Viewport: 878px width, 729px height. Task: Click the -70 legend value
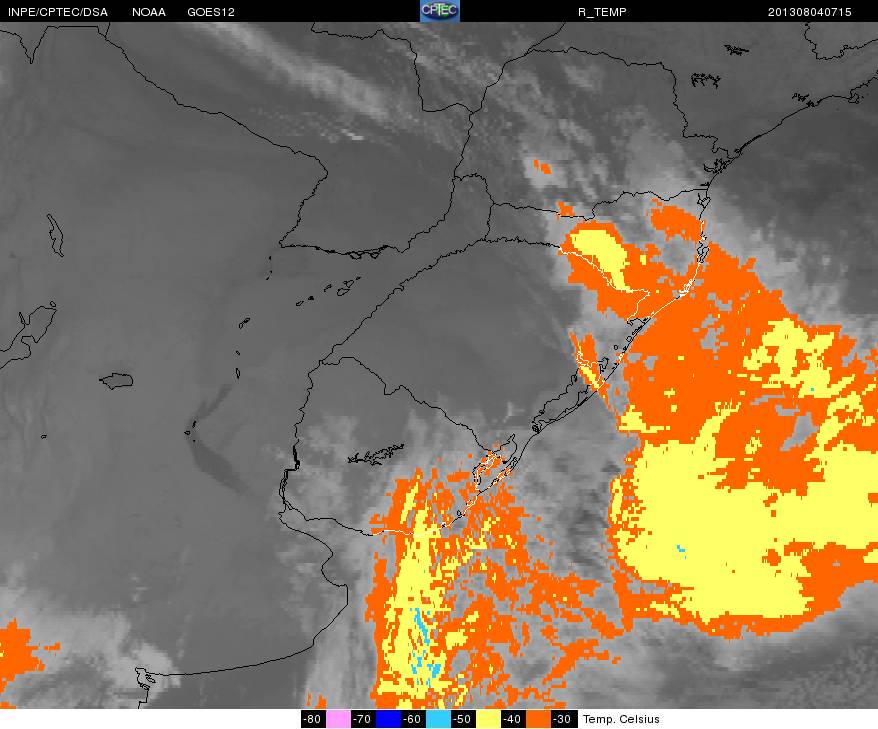(363, 719)
